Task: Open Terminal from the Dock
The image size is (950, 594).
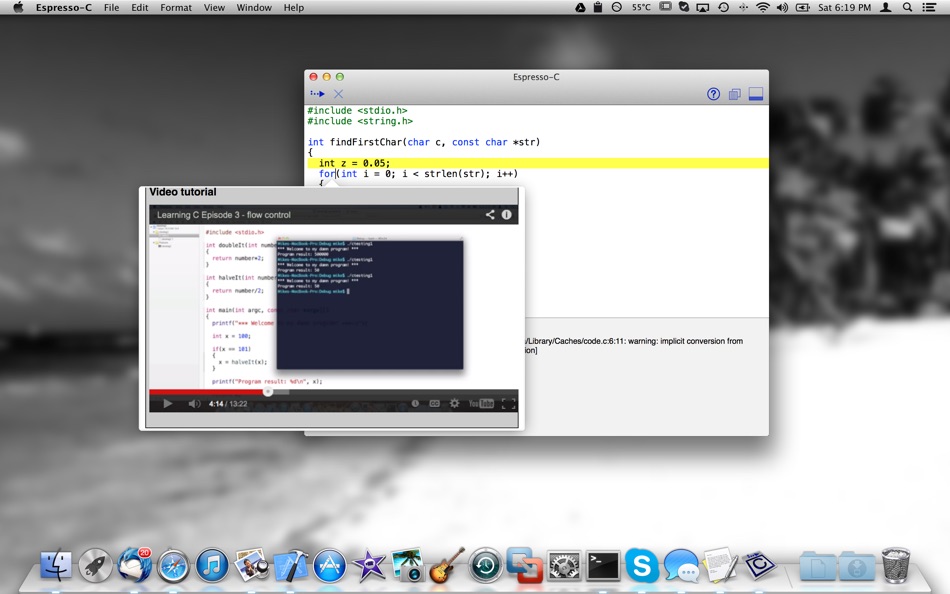Action: (603, 566)
